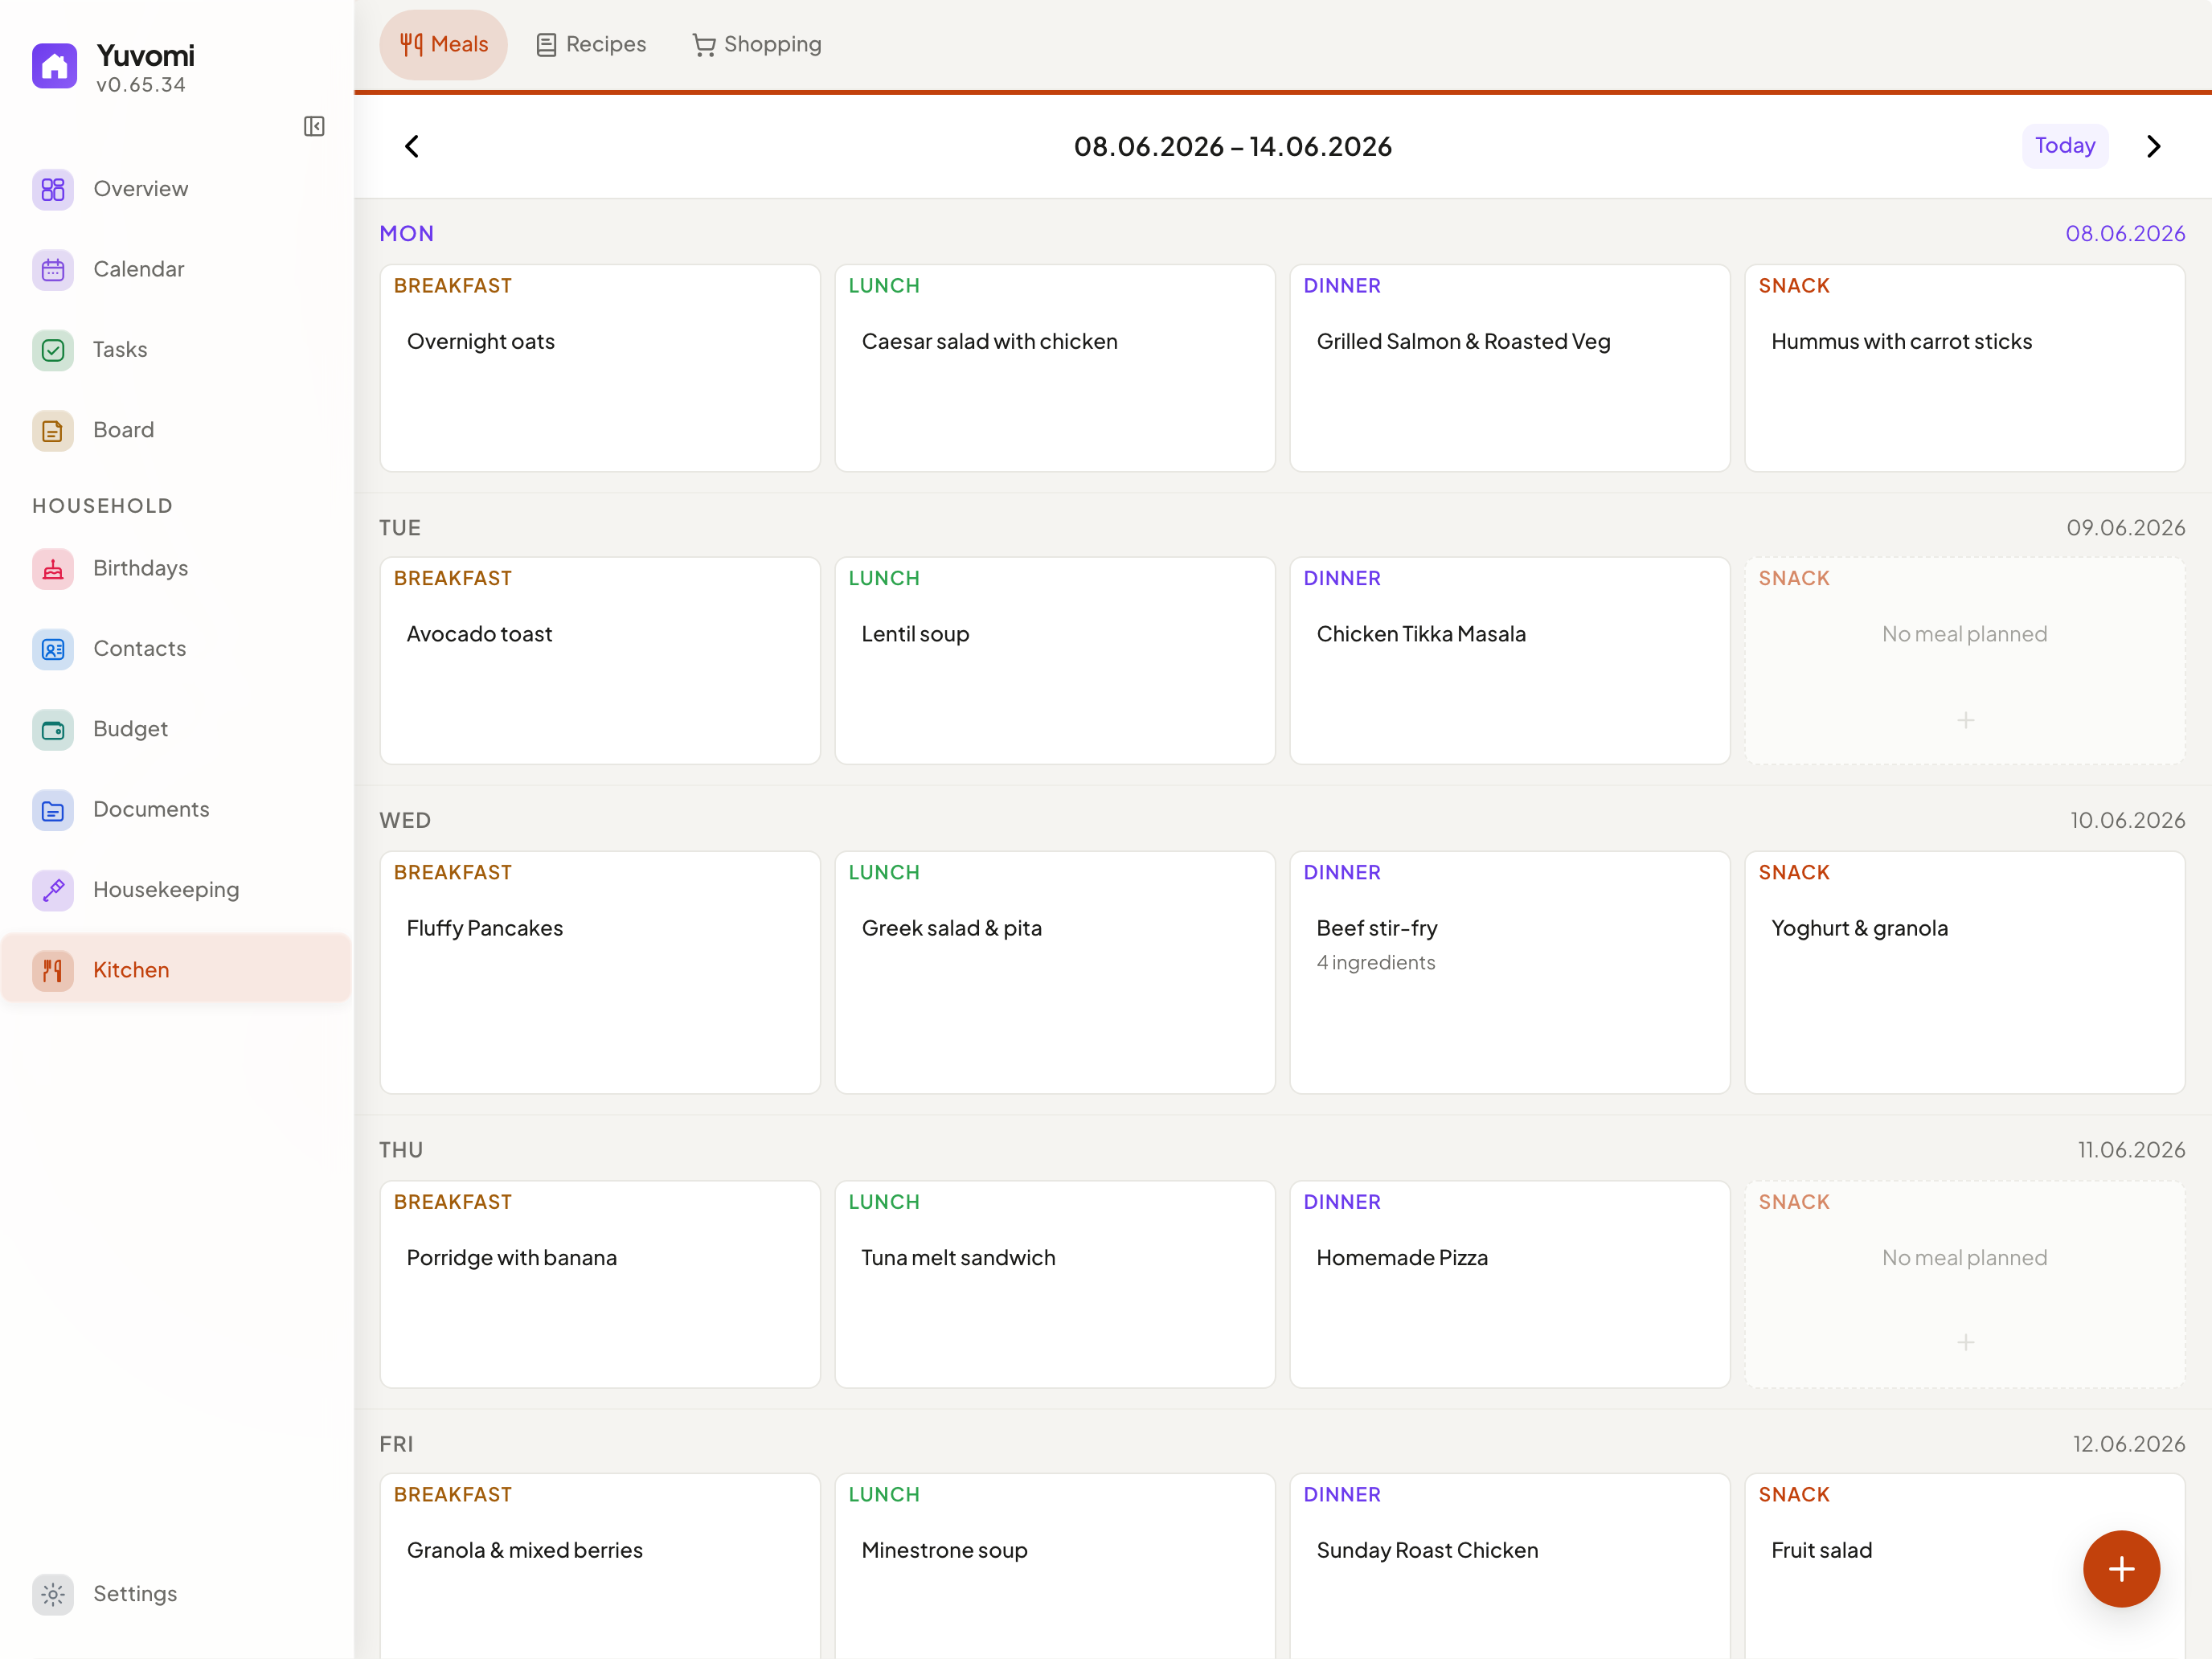2212x1659 pixels.
Task: Switch to the Meals tab
Action: click(x=443, y=44)
